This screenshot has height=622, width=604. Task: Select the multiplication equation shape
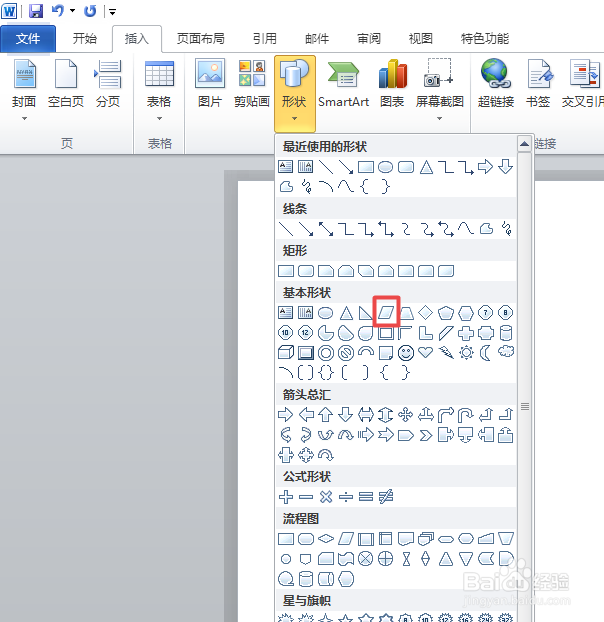(x=326, y=497)
